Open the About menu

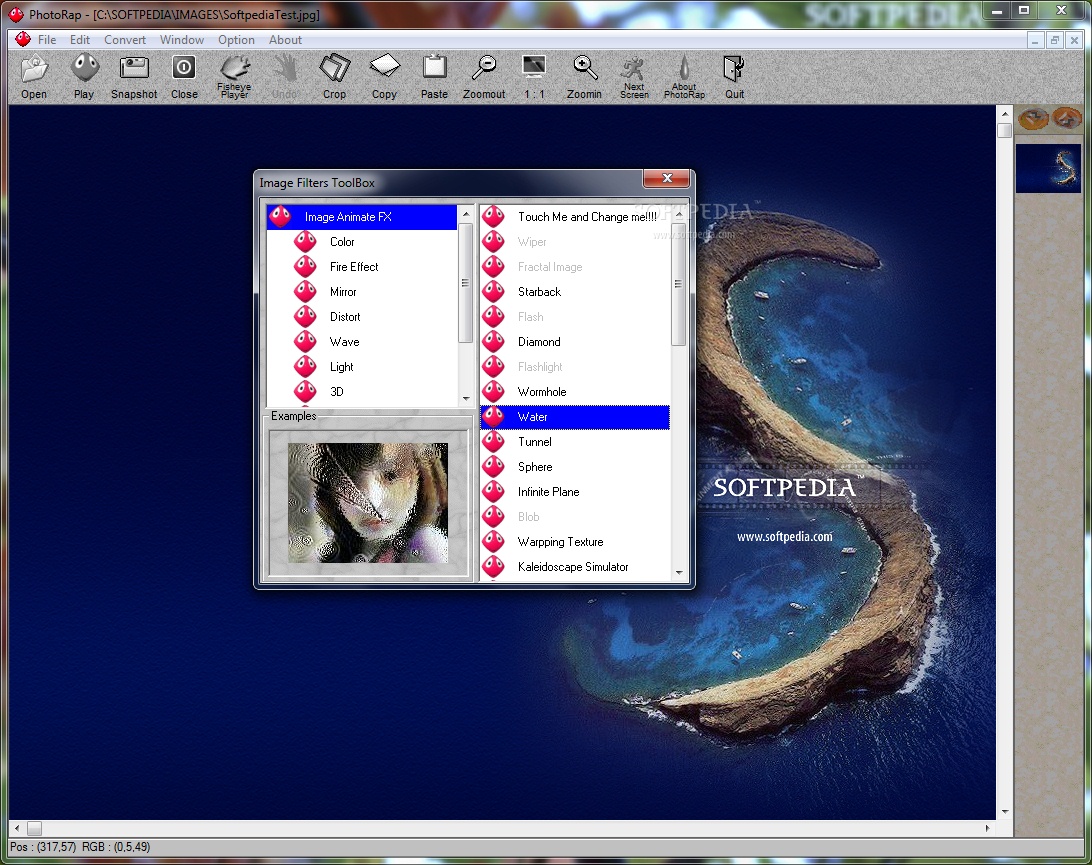[286, 40]
